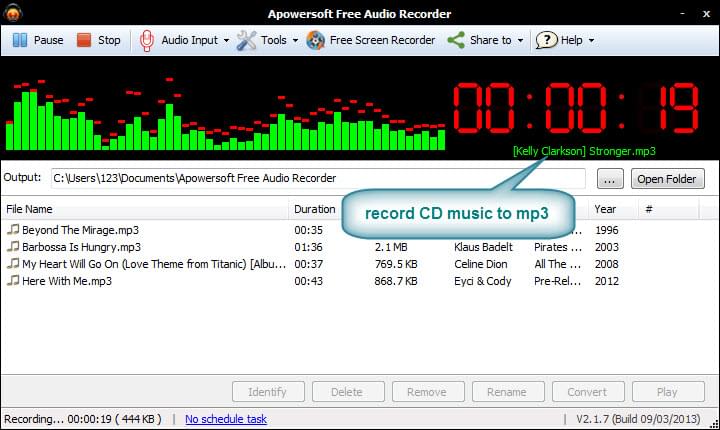720x430 pixels.
Task: Click the output path text field
Action: (318, 179)
